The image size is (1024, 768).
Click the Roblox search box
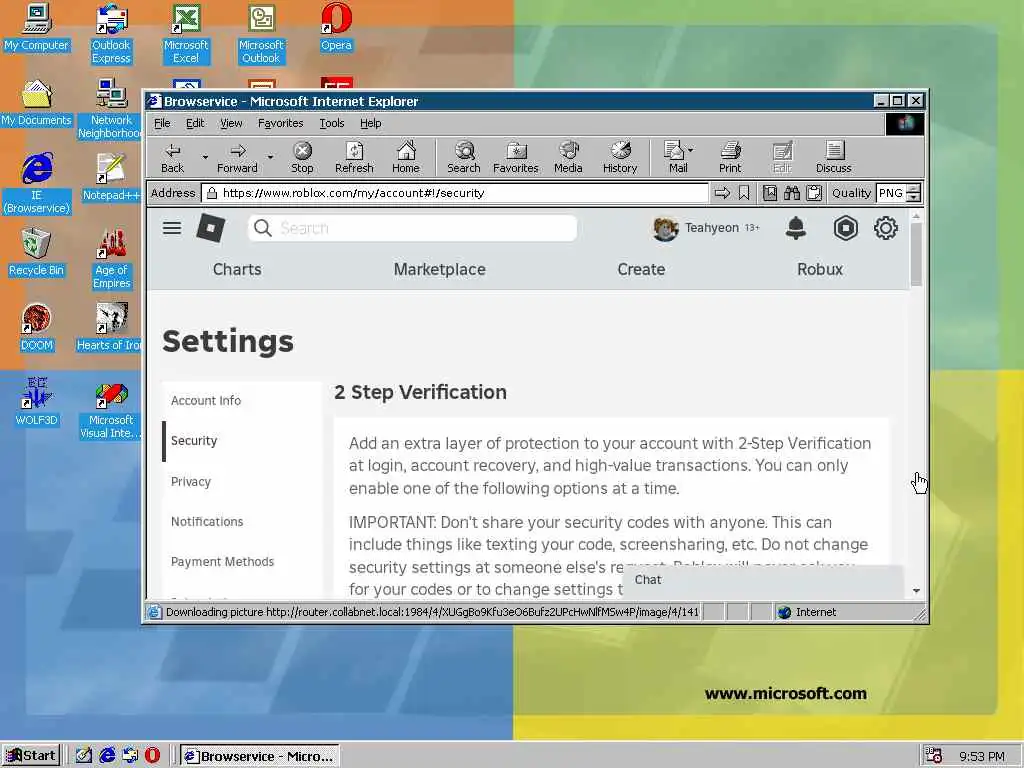(412, 228)
